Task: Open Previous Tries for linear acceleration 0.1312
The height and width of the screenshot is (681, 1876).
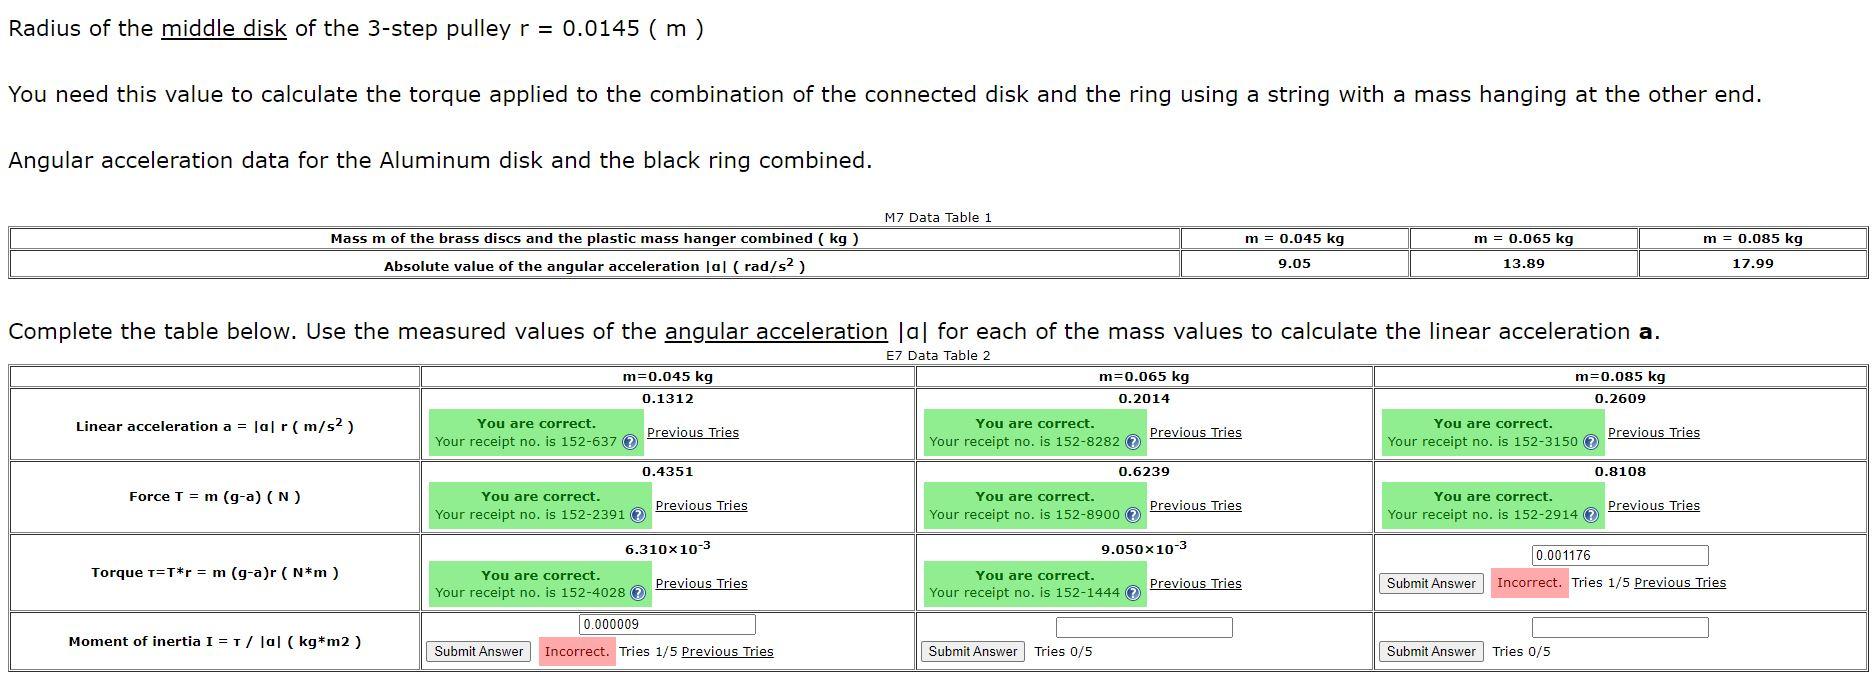Action: point(693,433)
